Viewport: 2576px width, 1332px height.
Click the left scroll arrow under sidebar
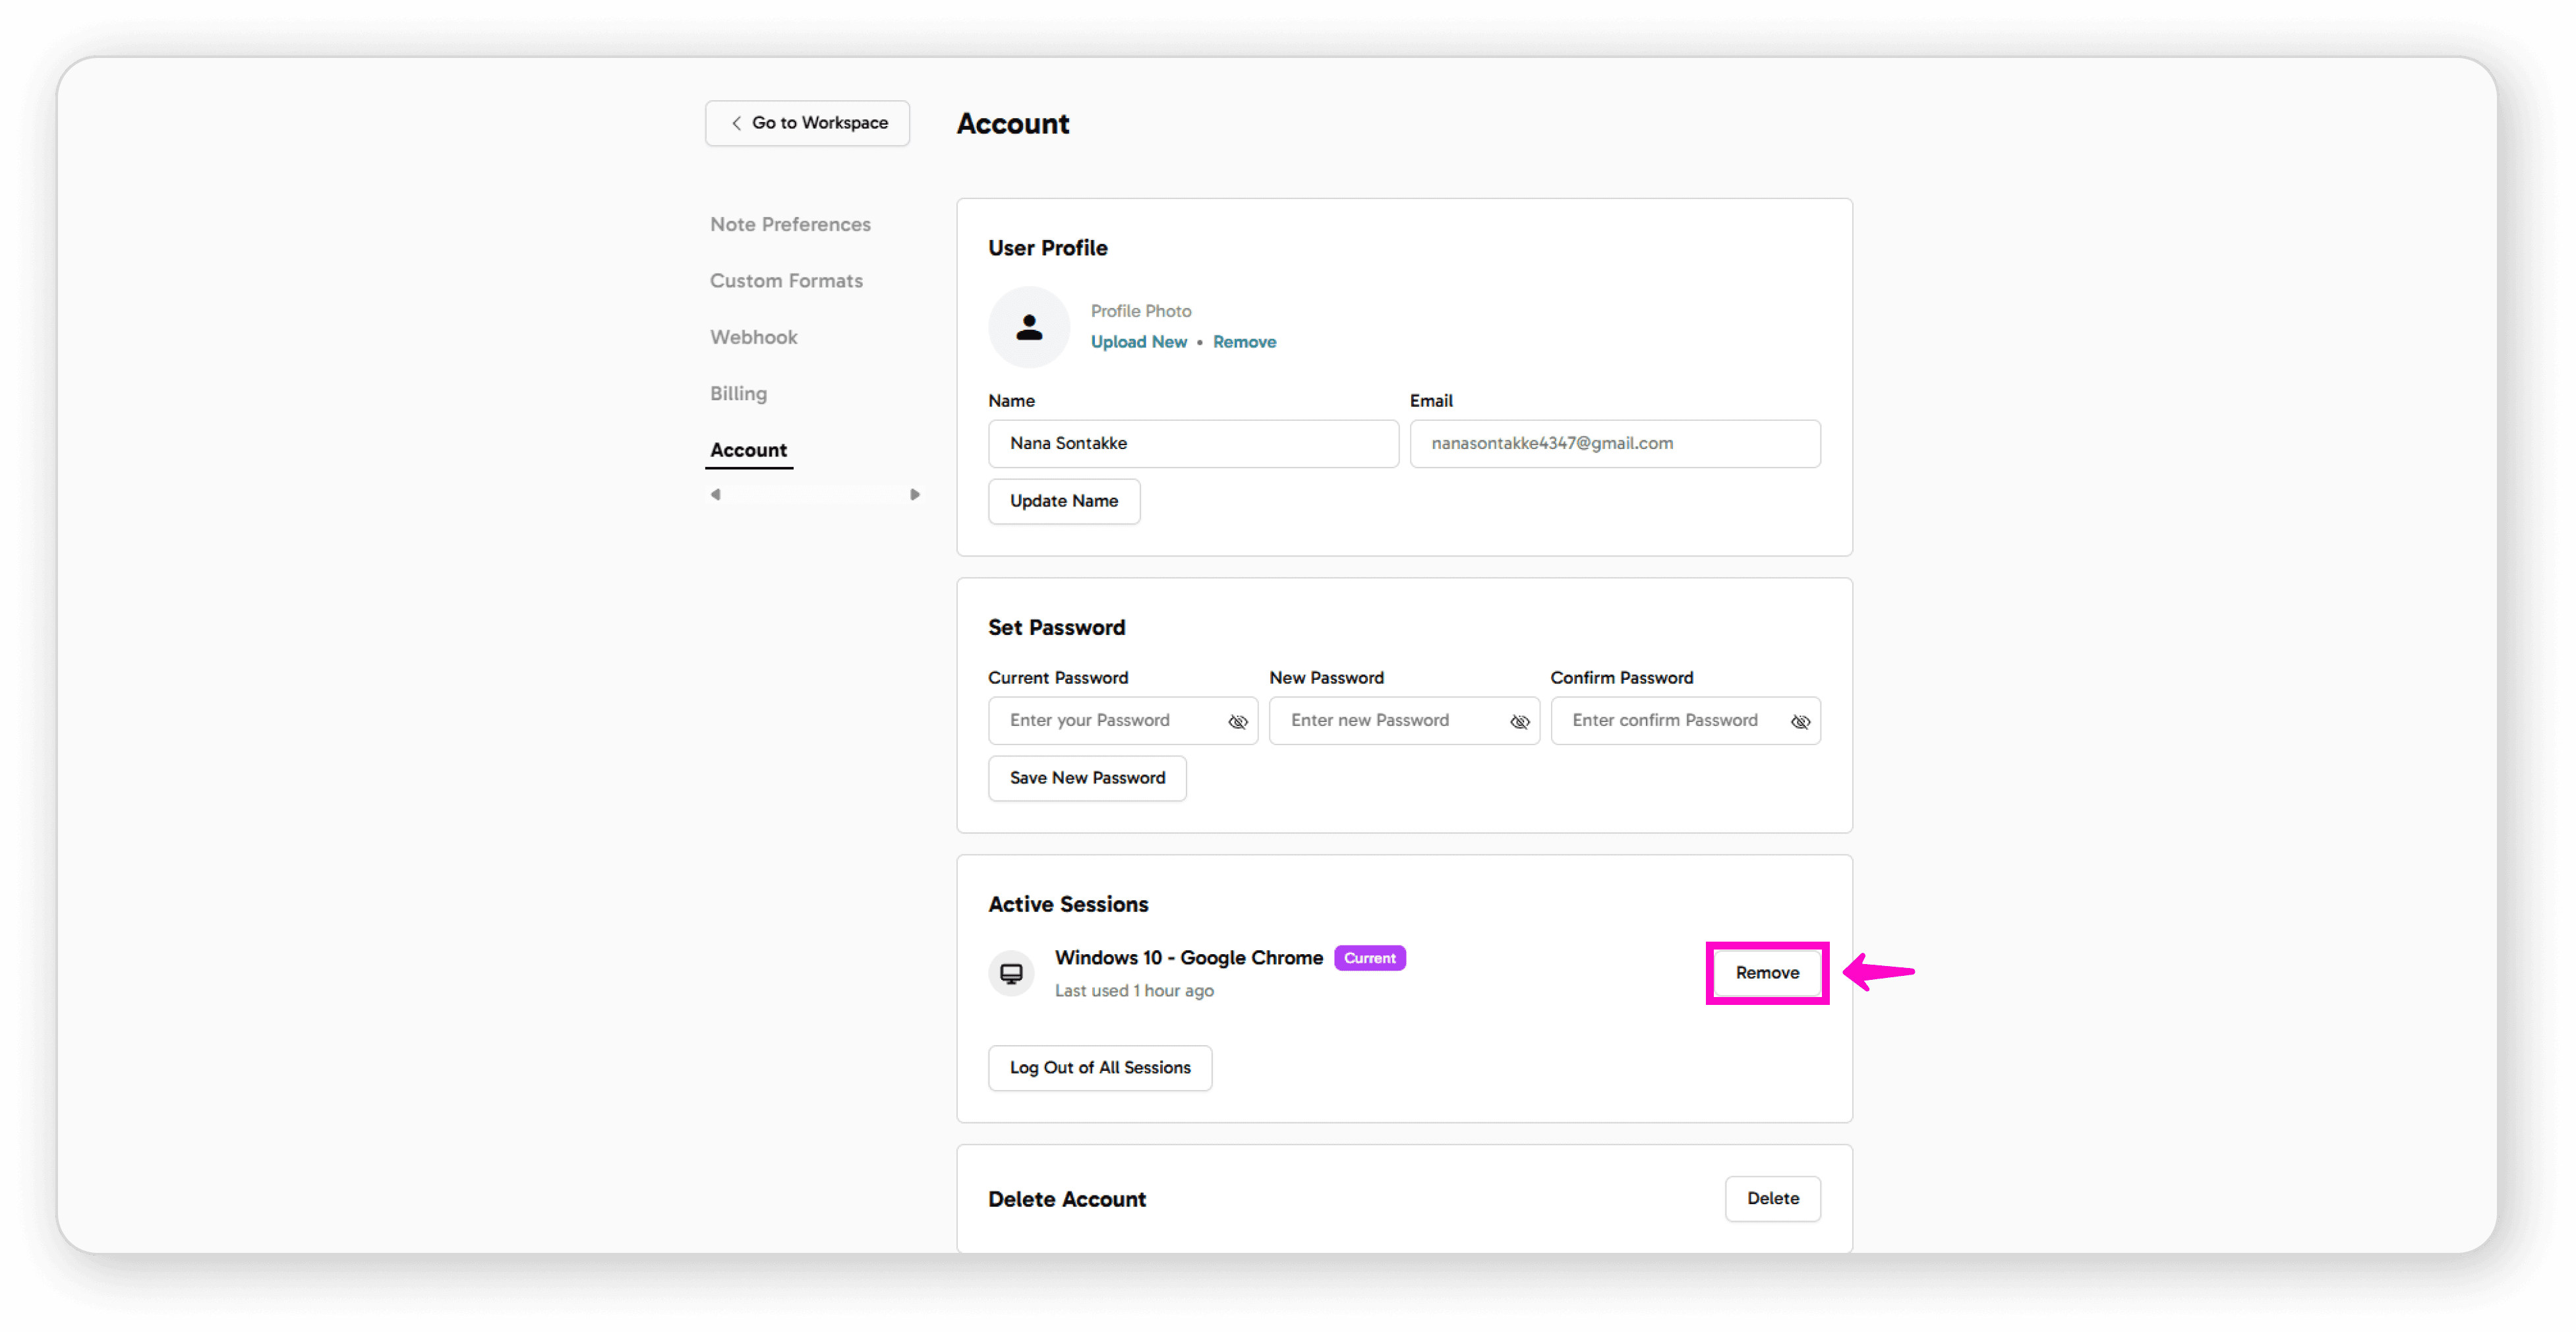click(715, 495)
